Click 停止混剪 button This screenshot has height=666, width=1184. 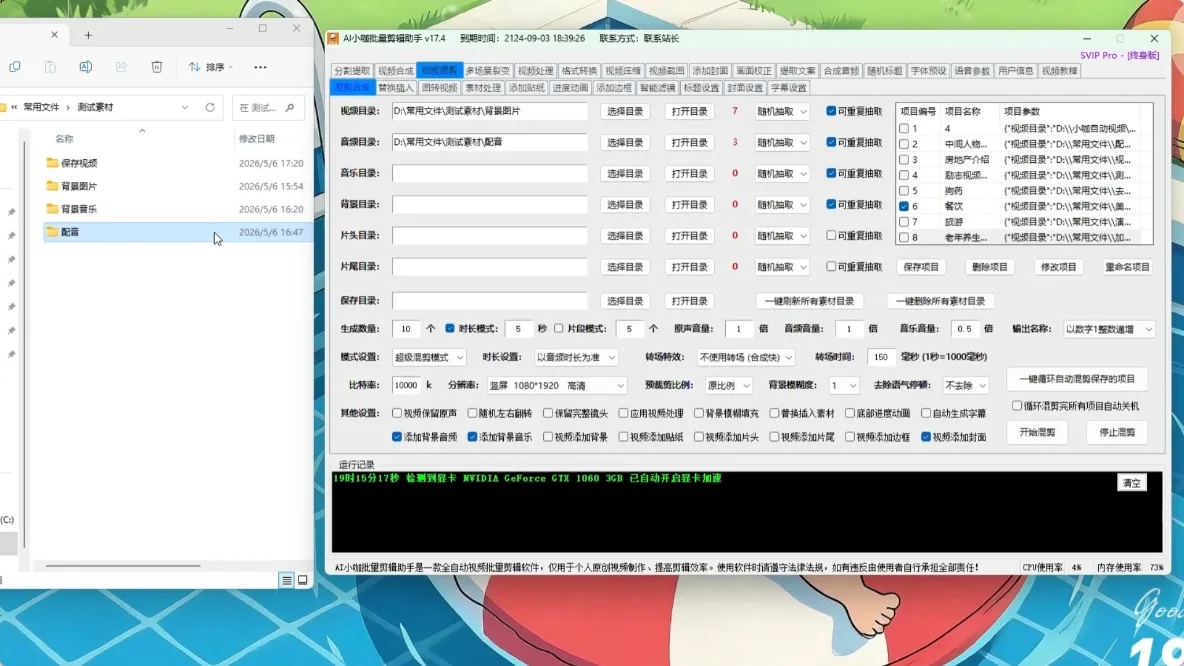pos(1118,433)
